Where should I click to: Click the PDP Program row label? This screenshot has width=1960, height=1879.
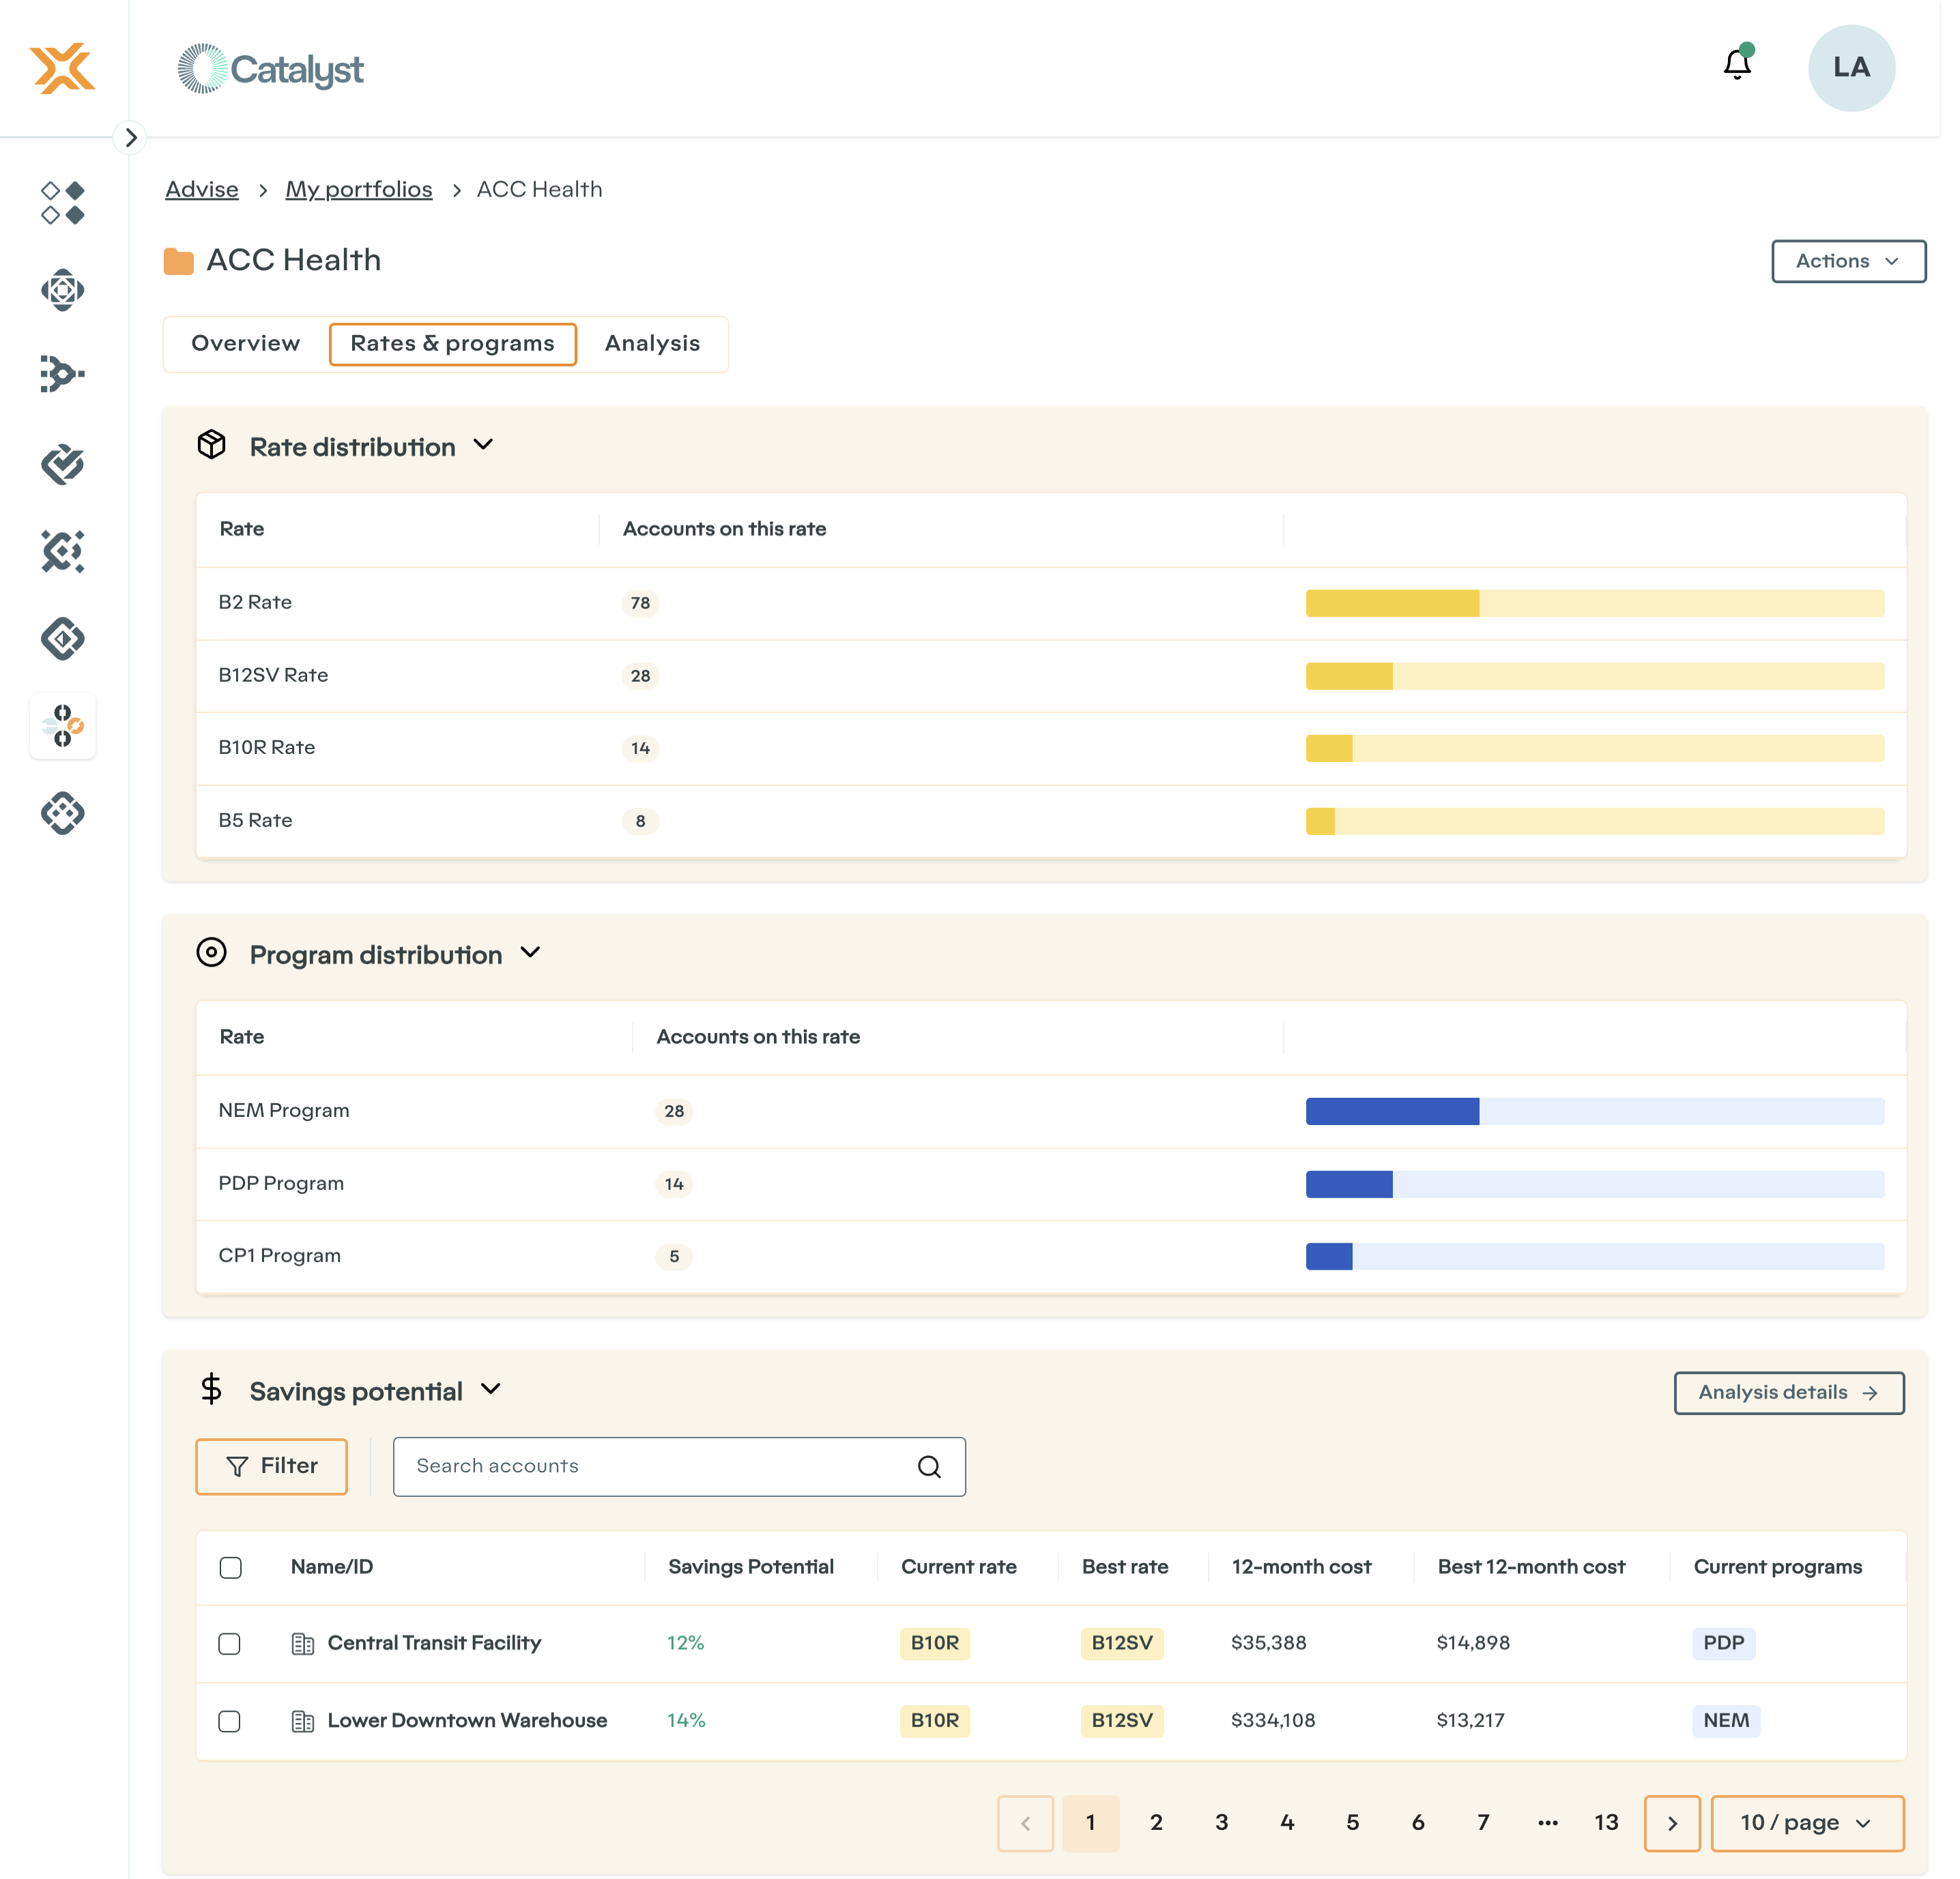281,1184
